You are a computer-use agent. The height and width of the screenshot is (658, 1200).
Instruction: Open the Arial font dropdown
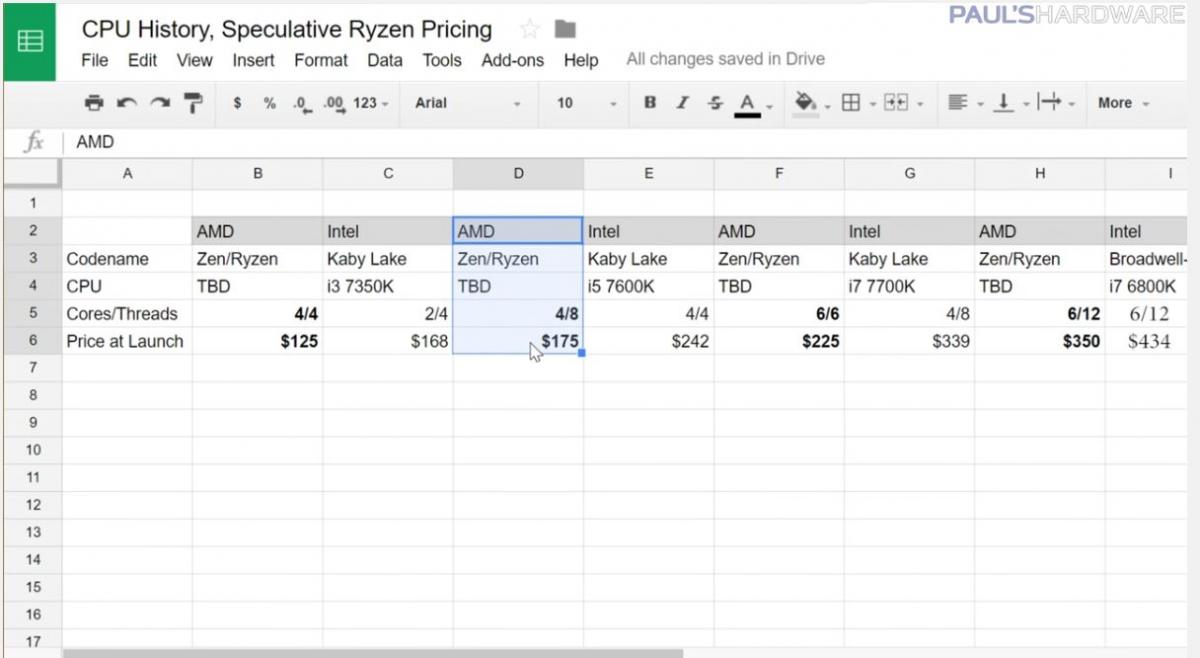pyautogui.click(x=468, y=103)
